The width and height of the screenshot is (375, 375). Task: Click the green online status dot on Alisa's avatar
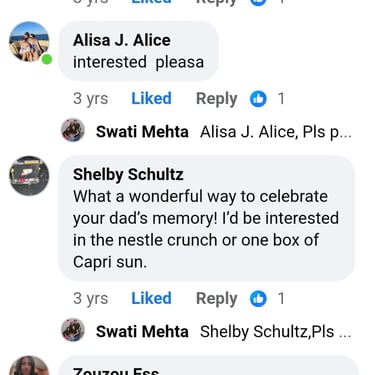point(47,60)
